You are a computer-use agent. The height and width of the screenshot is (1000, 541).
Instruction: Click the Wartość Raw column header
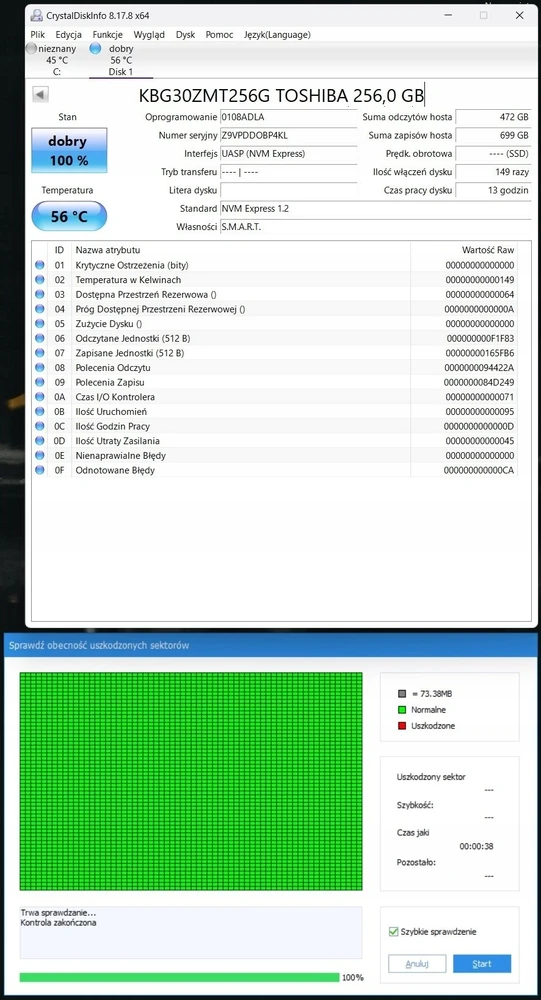[x=488, y=250]
